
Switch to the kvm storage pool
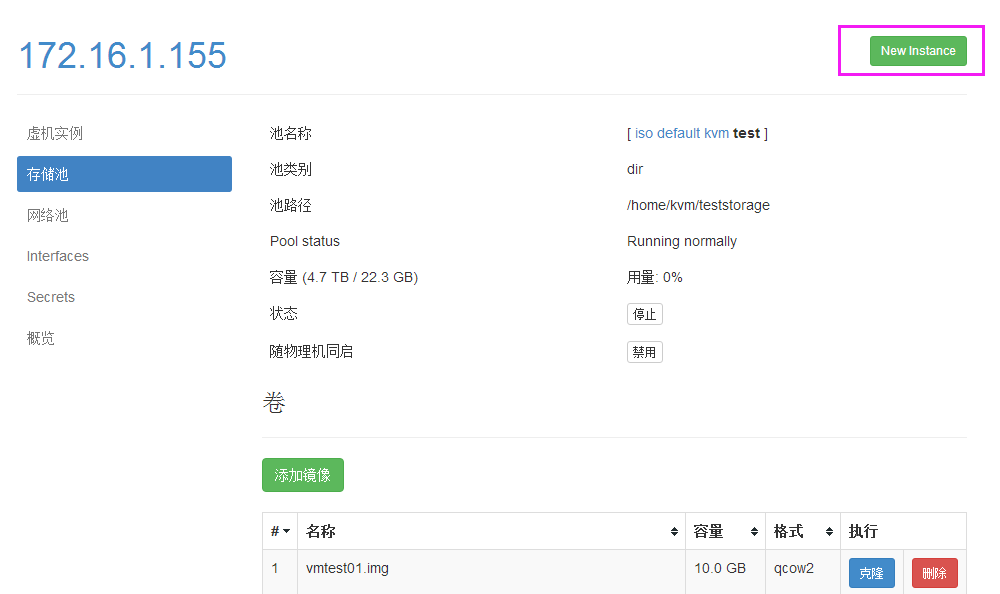pos(716,133)
